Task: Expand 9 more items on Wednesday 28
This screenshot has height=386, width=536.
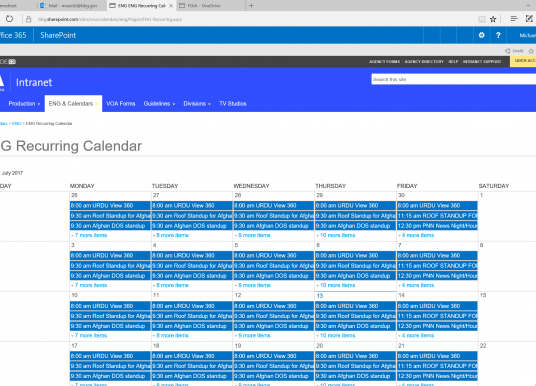Action: click(x=254, y=235)
